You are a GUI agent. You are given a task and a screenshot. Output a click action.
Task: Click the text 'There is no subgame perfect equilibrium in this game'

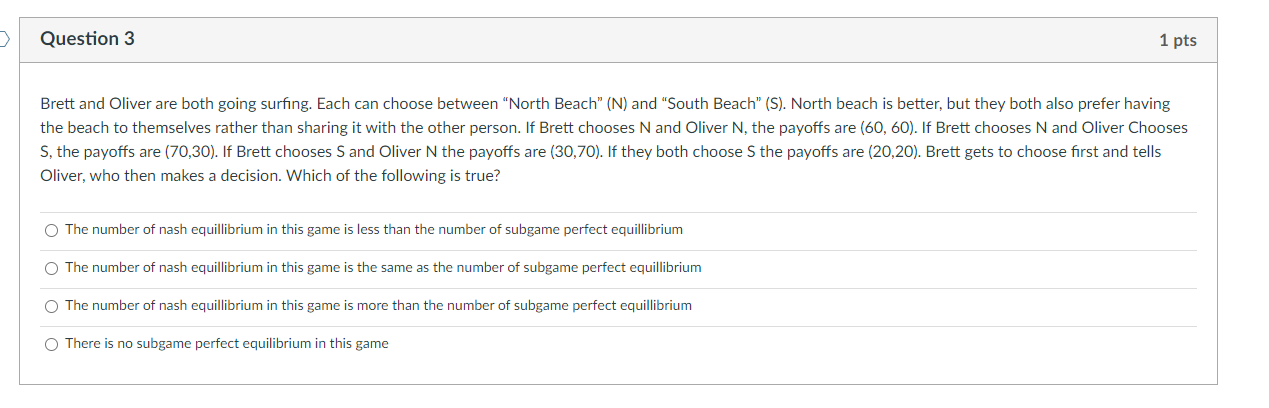(x=227, y=344)
